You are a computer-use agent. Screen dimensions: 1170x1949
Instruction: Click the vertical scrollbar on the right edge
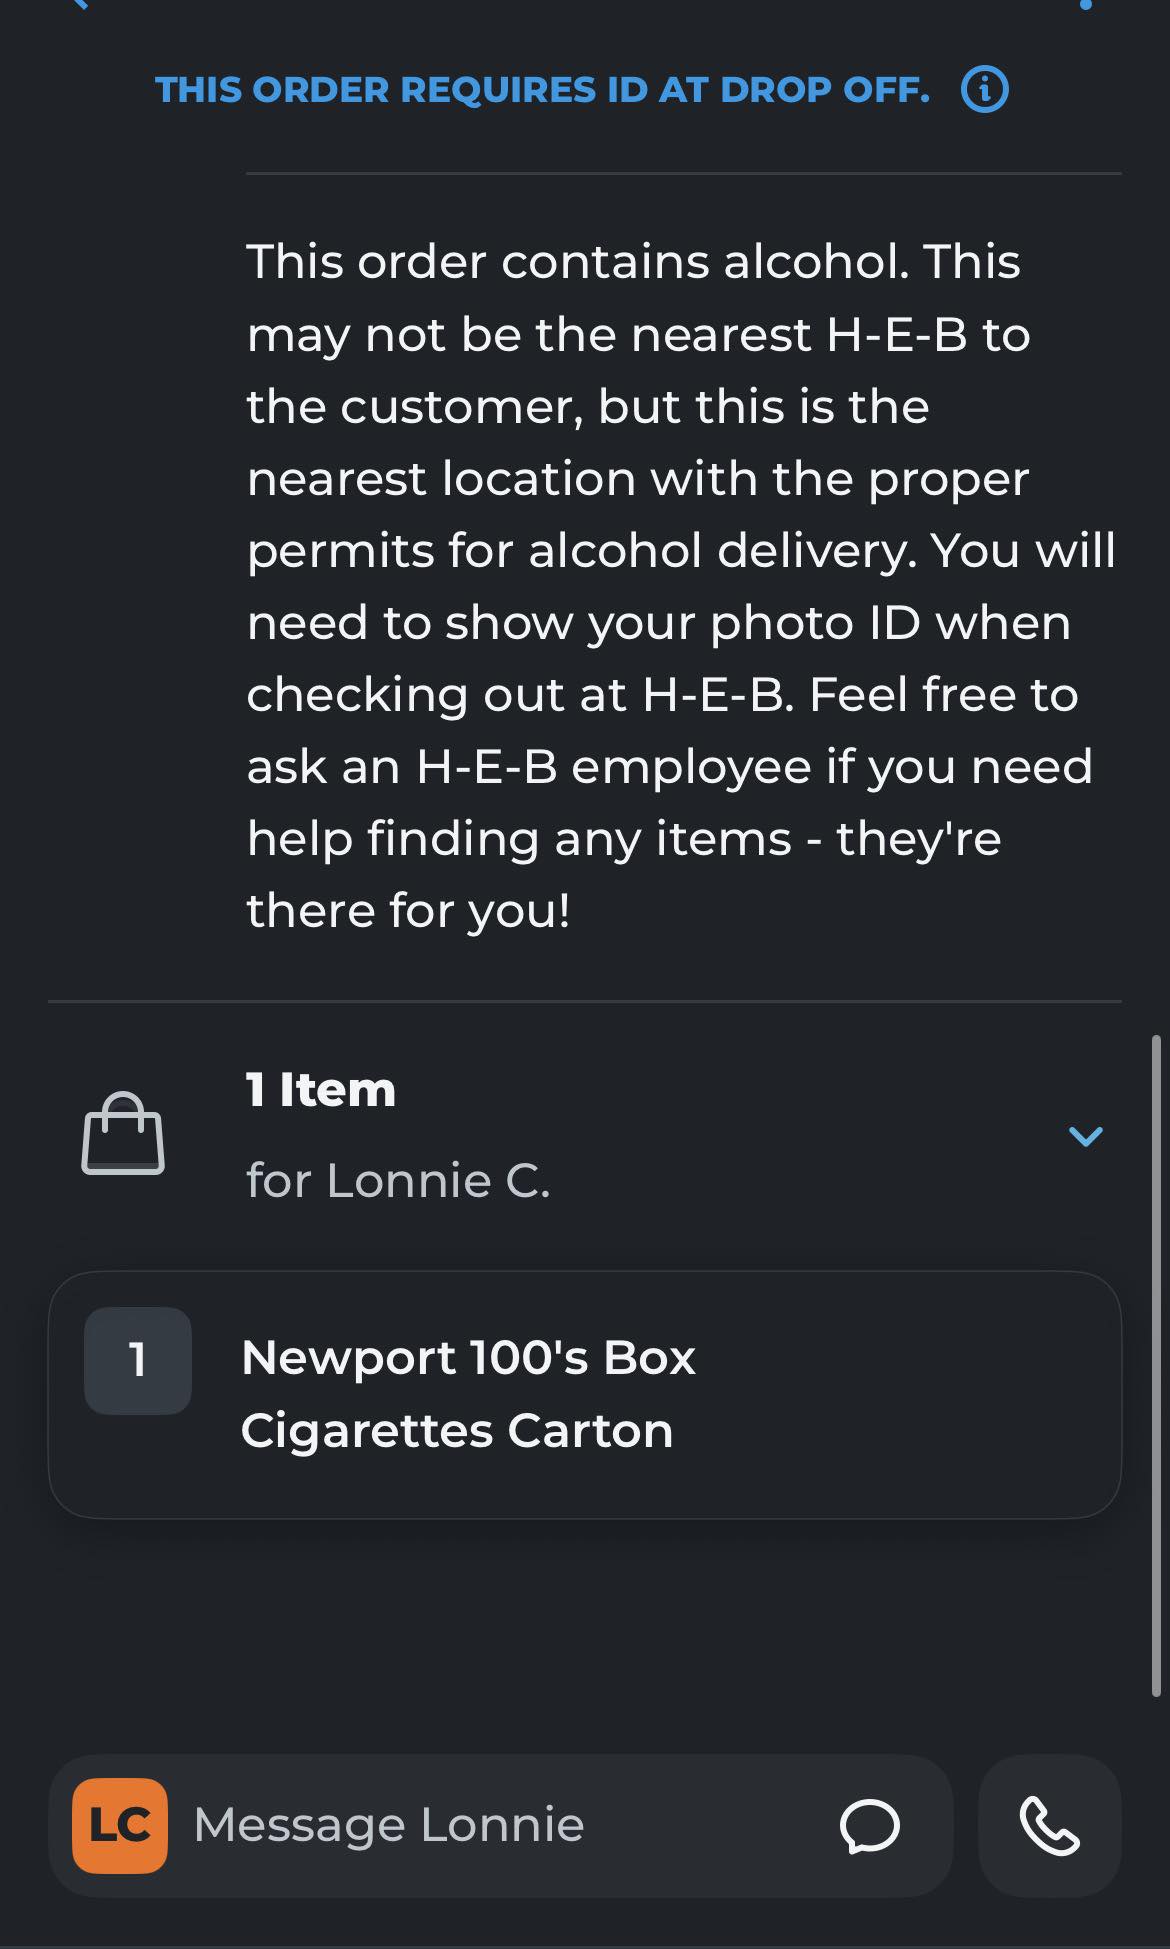tap(1156, 1366)
